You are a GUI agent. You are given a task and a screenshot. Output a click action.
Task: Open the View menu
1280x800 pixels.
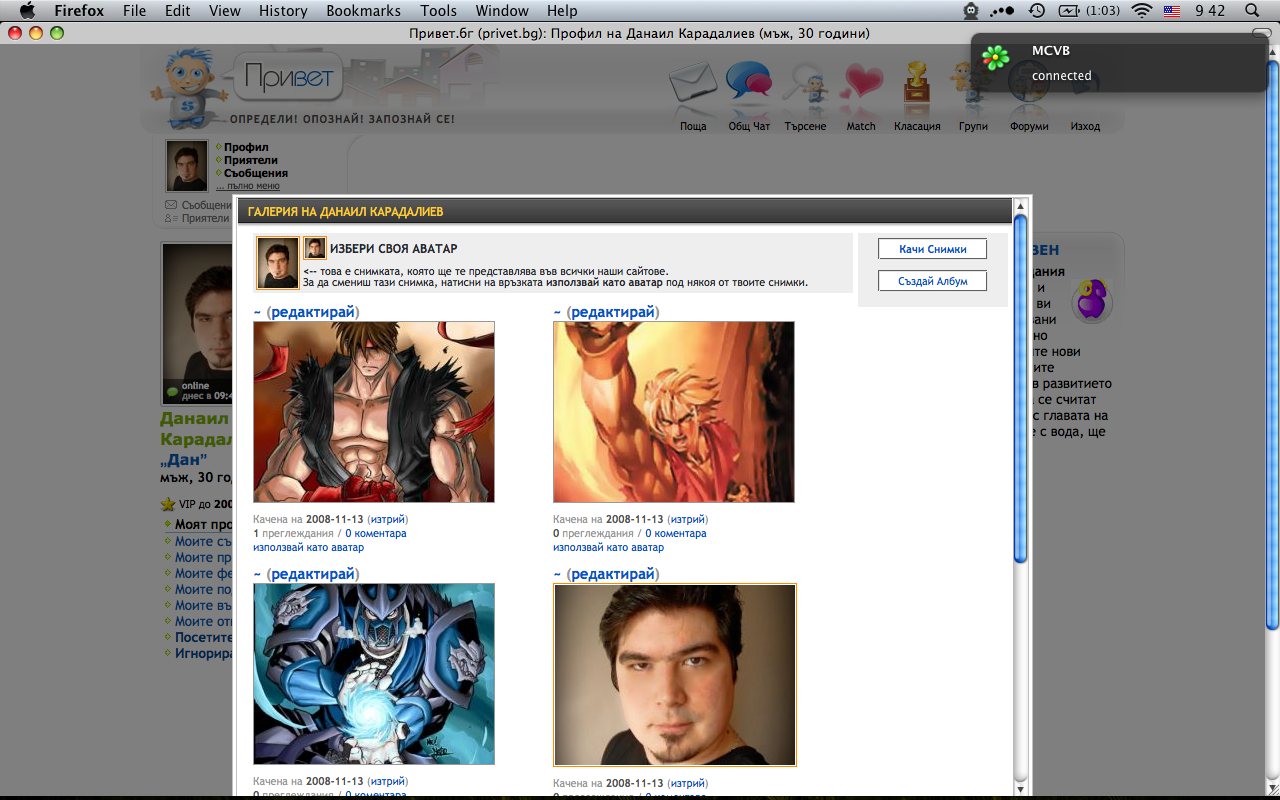[x=225, y=11]
